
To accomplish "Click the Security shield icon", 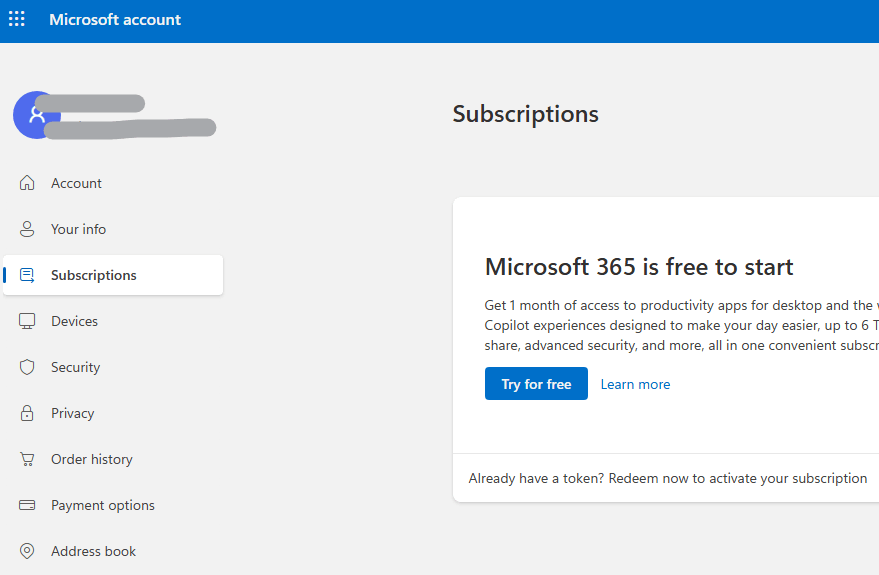I will 28,367.
